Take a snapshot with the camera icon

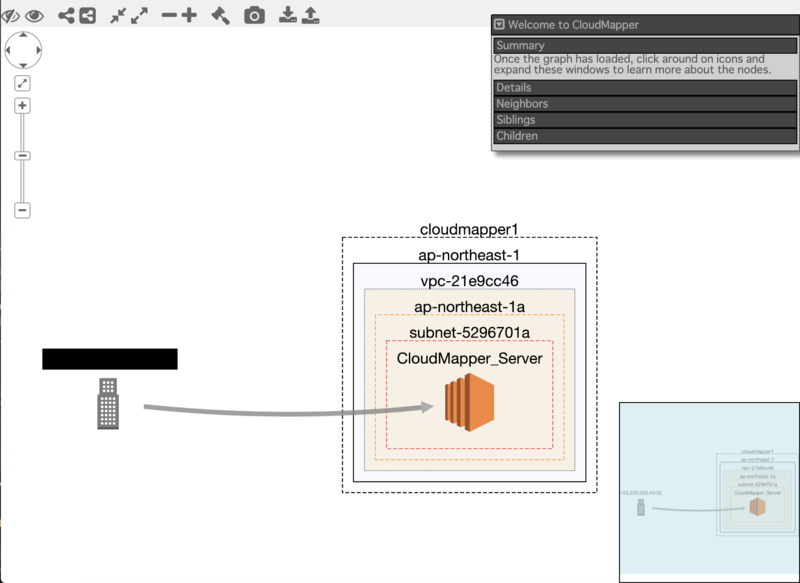[x=254, y=16]
